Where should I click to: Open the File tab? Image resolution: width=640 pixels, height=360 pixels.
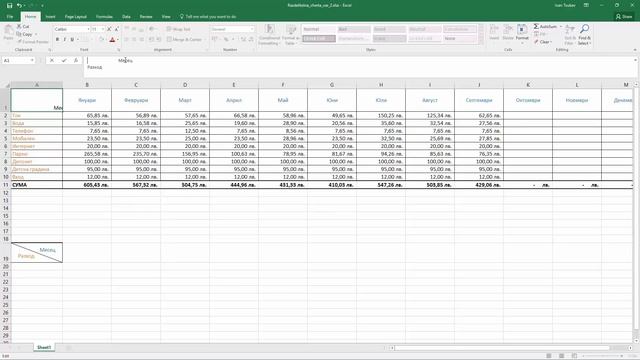point(10,17)
